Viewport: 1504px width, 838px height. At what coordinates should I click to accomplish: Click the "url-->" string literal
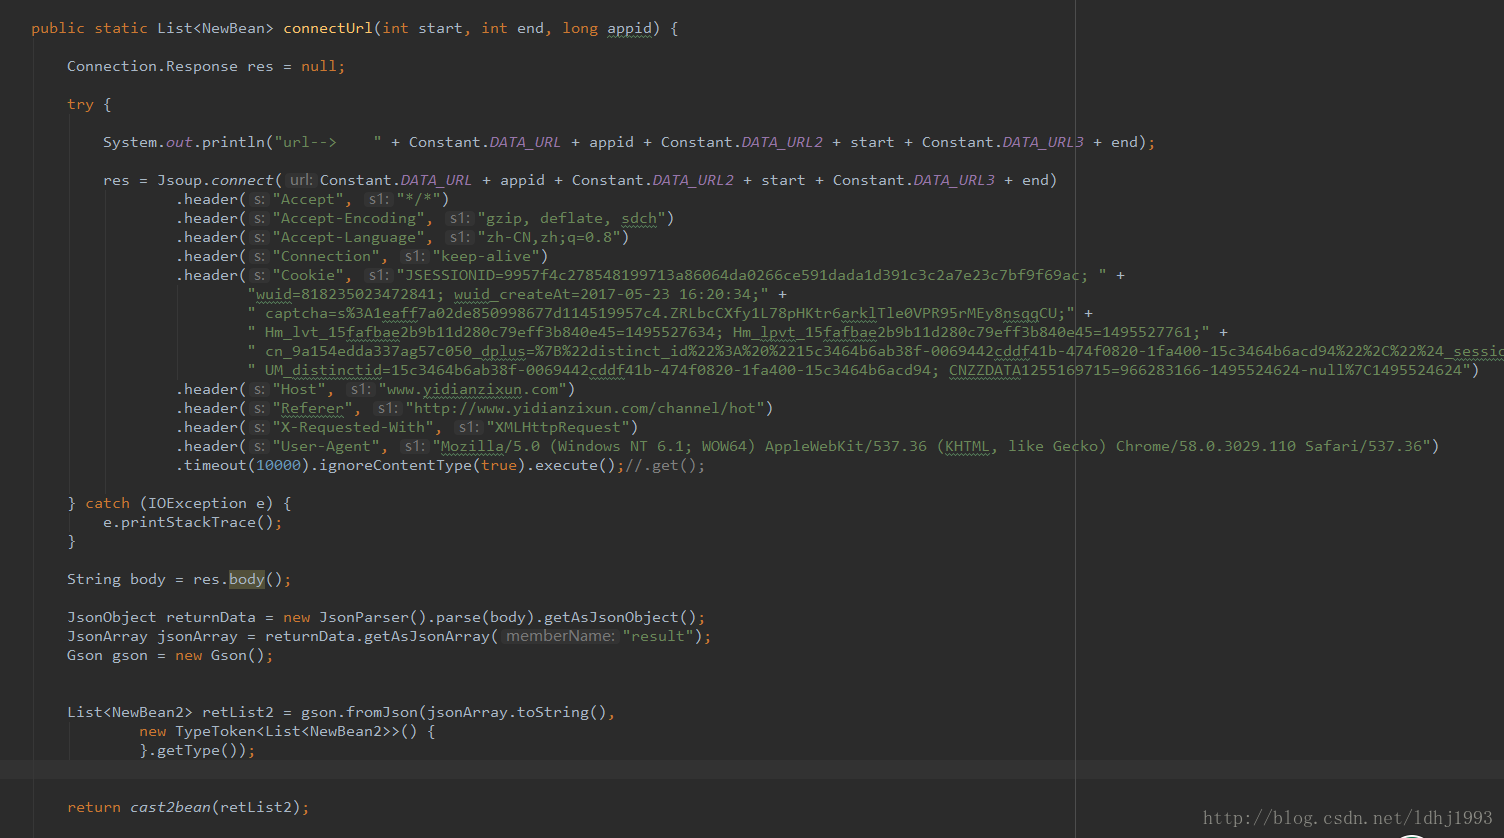[x=329, y=142]
